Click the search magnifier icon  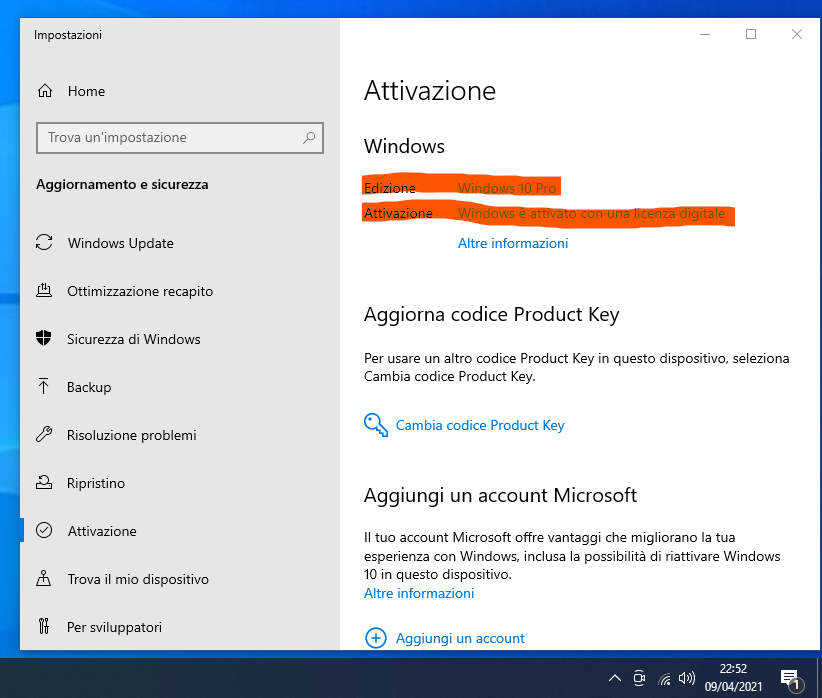(309, 137)
